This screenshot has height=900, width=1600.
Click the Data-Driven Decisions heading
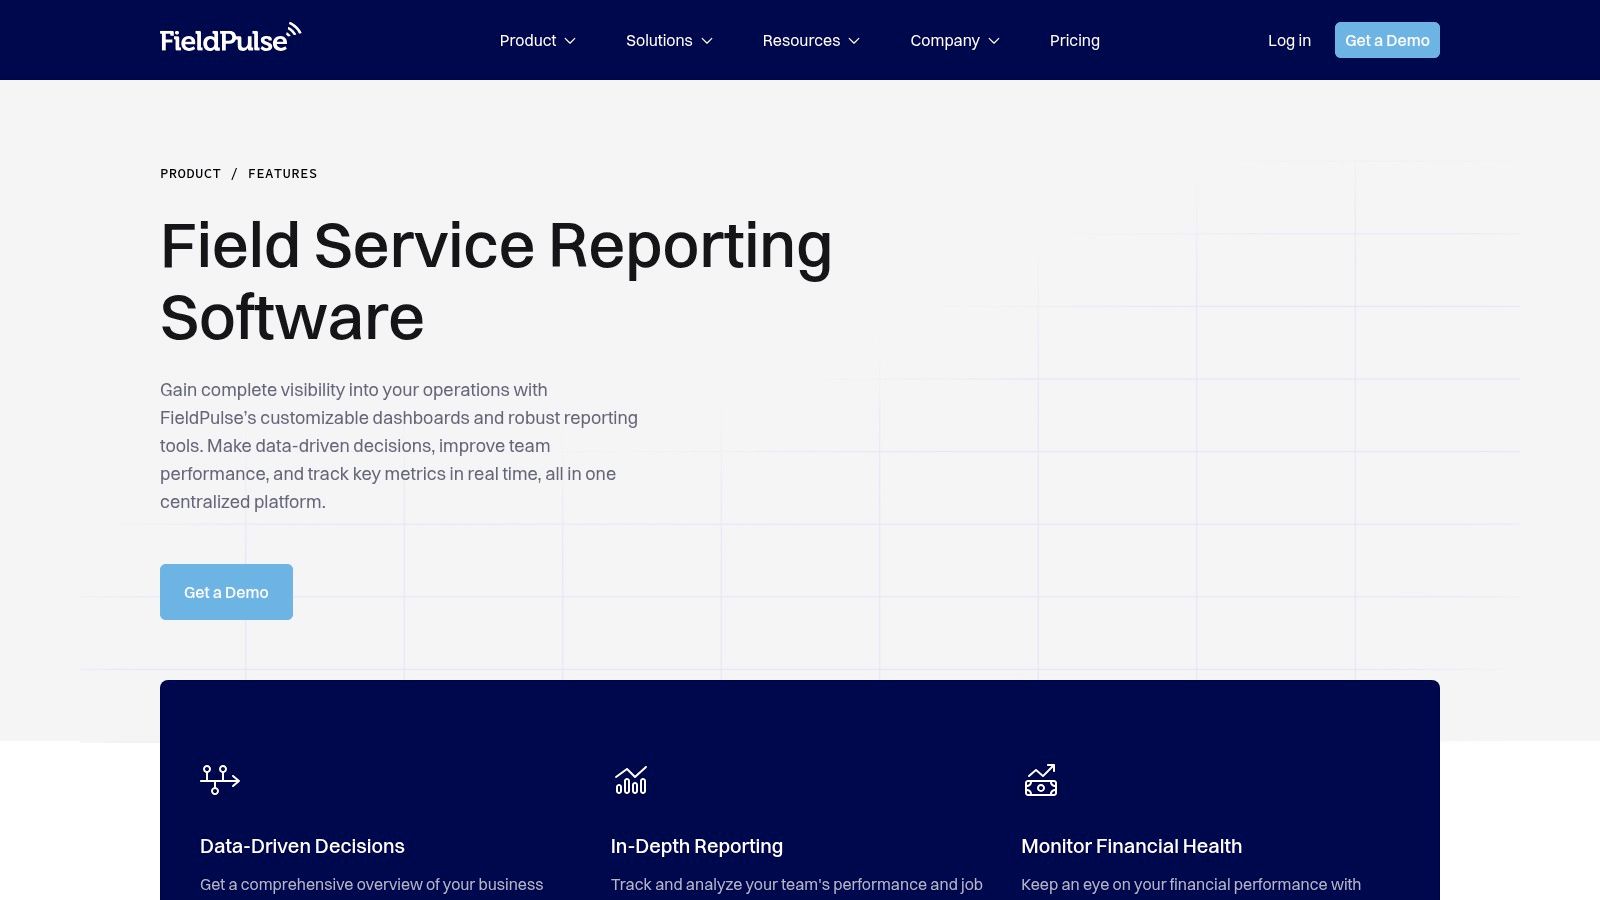point(302,846)
